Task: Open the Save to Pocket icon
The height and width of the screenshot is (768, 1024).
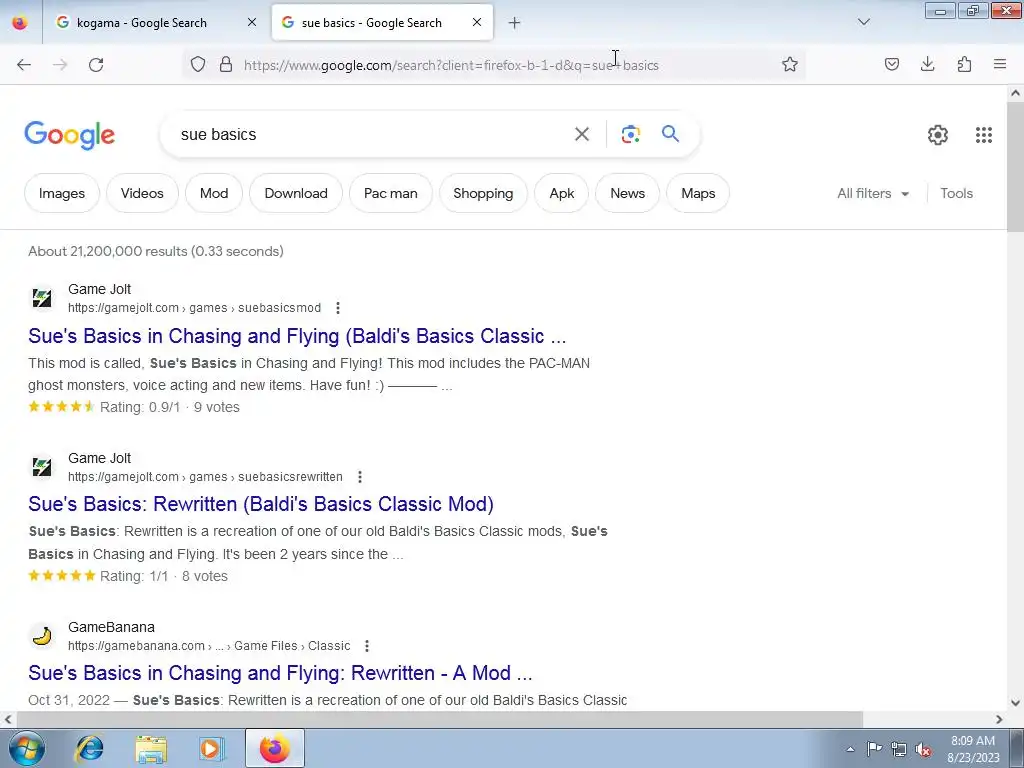Action: click(x=891, y=64)
